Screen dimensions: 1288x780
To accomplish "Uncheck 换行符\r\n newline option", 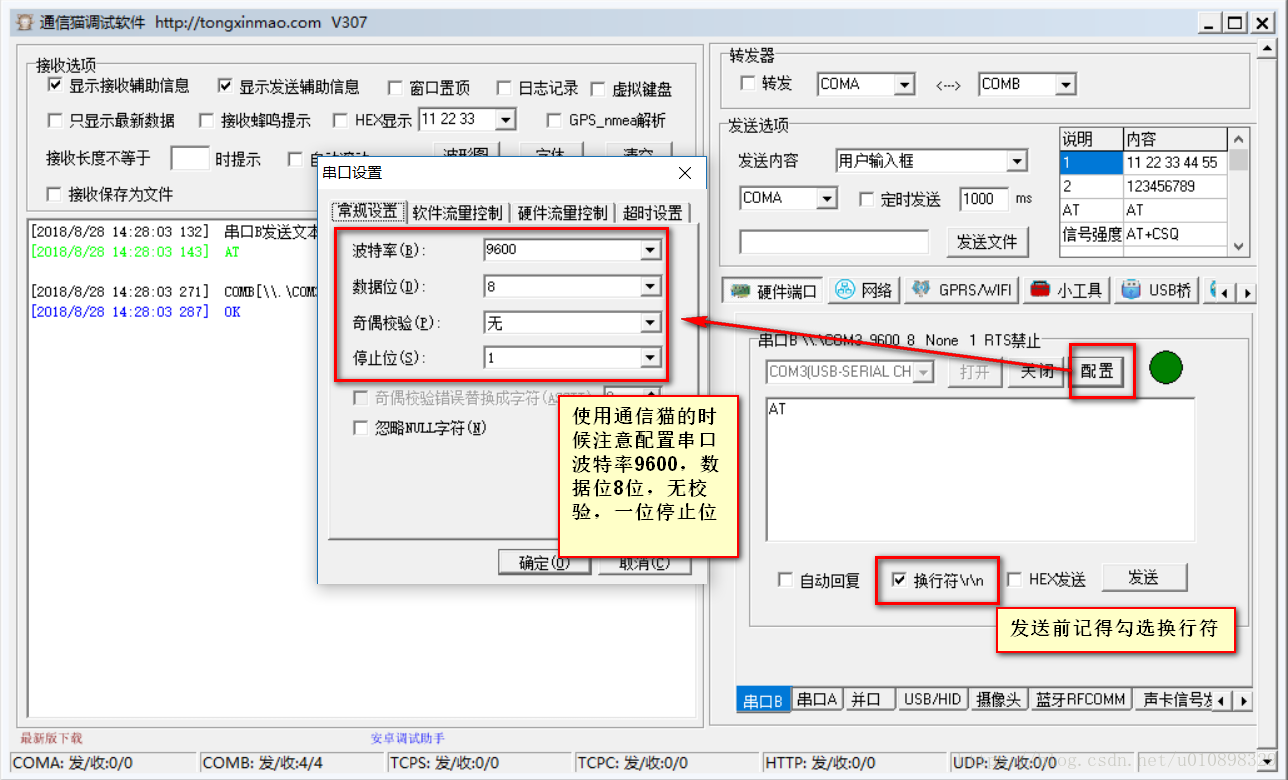I will click(x=899, y=579).
